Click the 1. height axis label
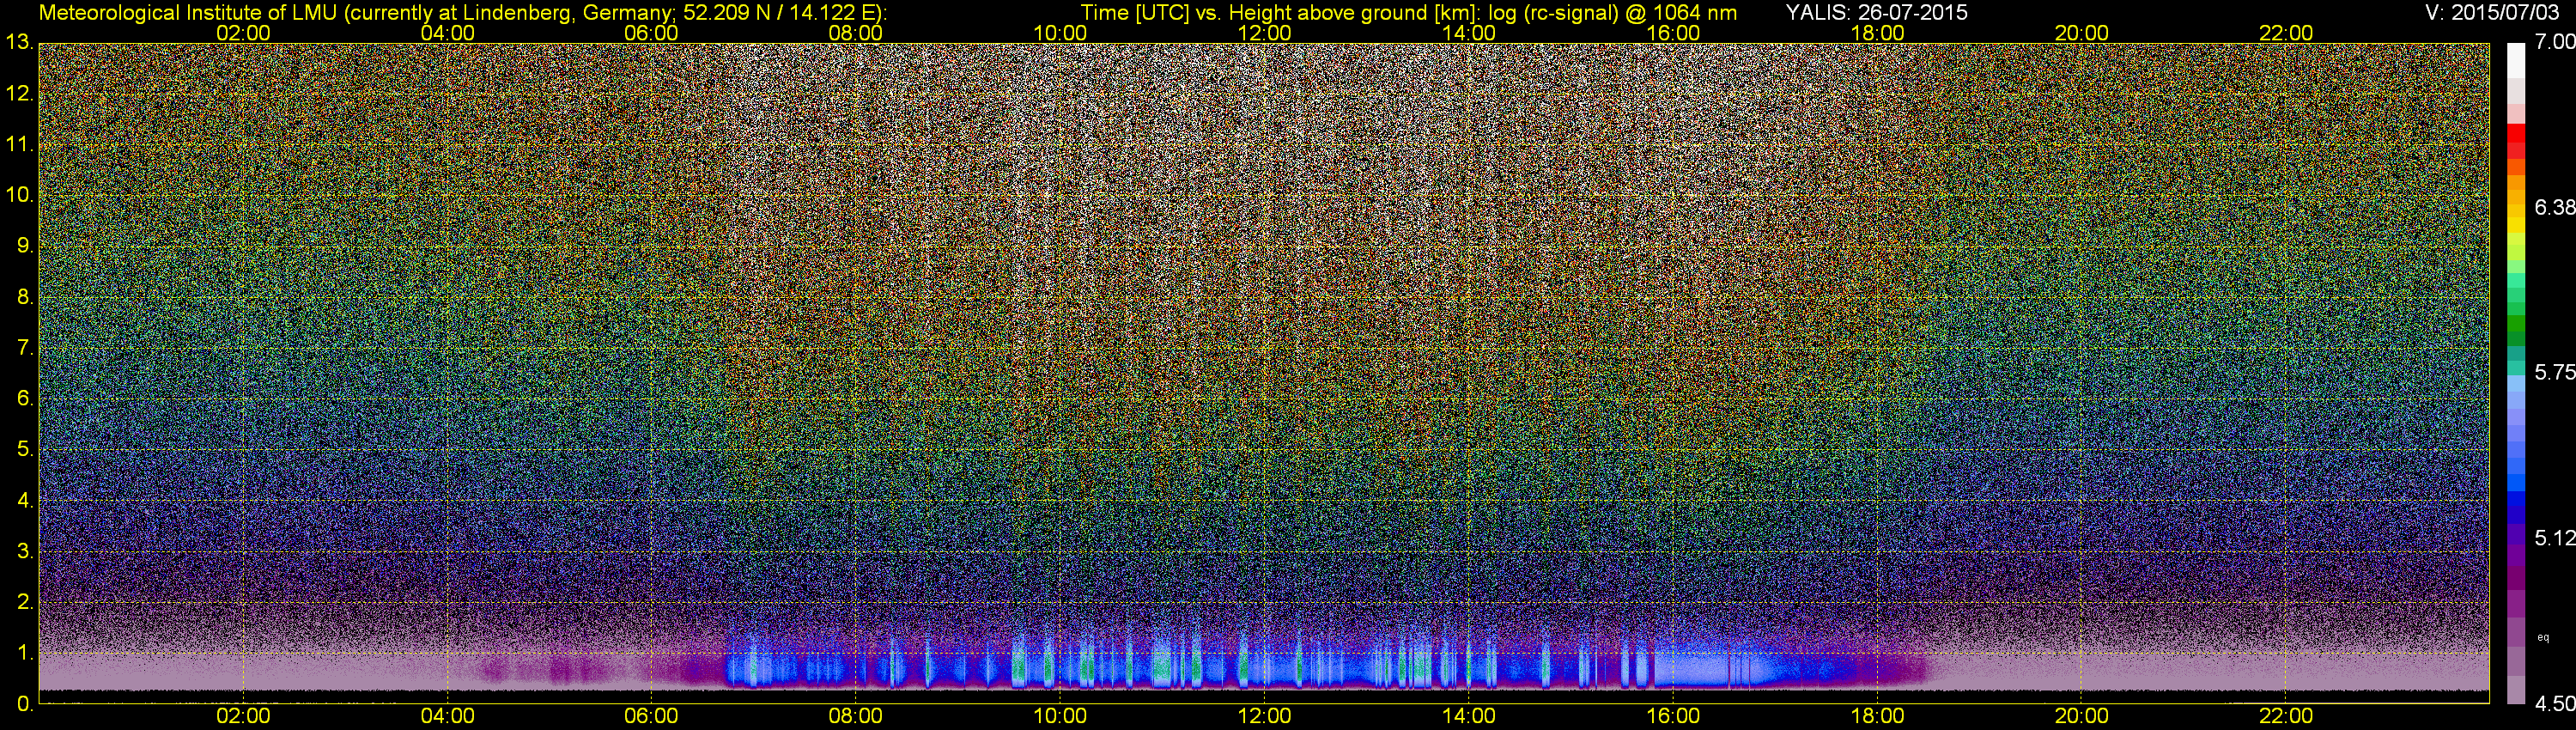The height and width of the screenshot is (730, 2576). coord(25,653)
